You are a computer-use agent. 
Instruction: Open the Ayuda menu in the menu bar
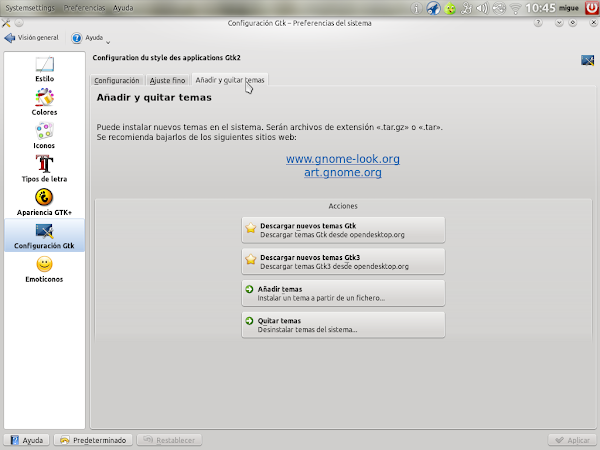coord(123,8)
